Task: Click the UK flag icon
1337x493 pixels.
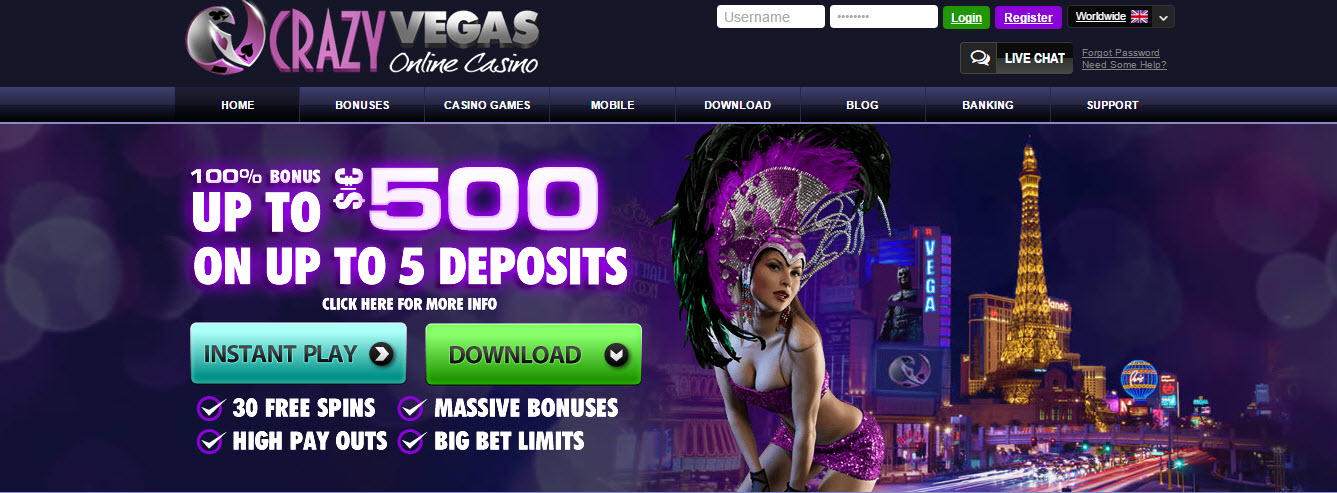Action: click(x=1139, y=17)
